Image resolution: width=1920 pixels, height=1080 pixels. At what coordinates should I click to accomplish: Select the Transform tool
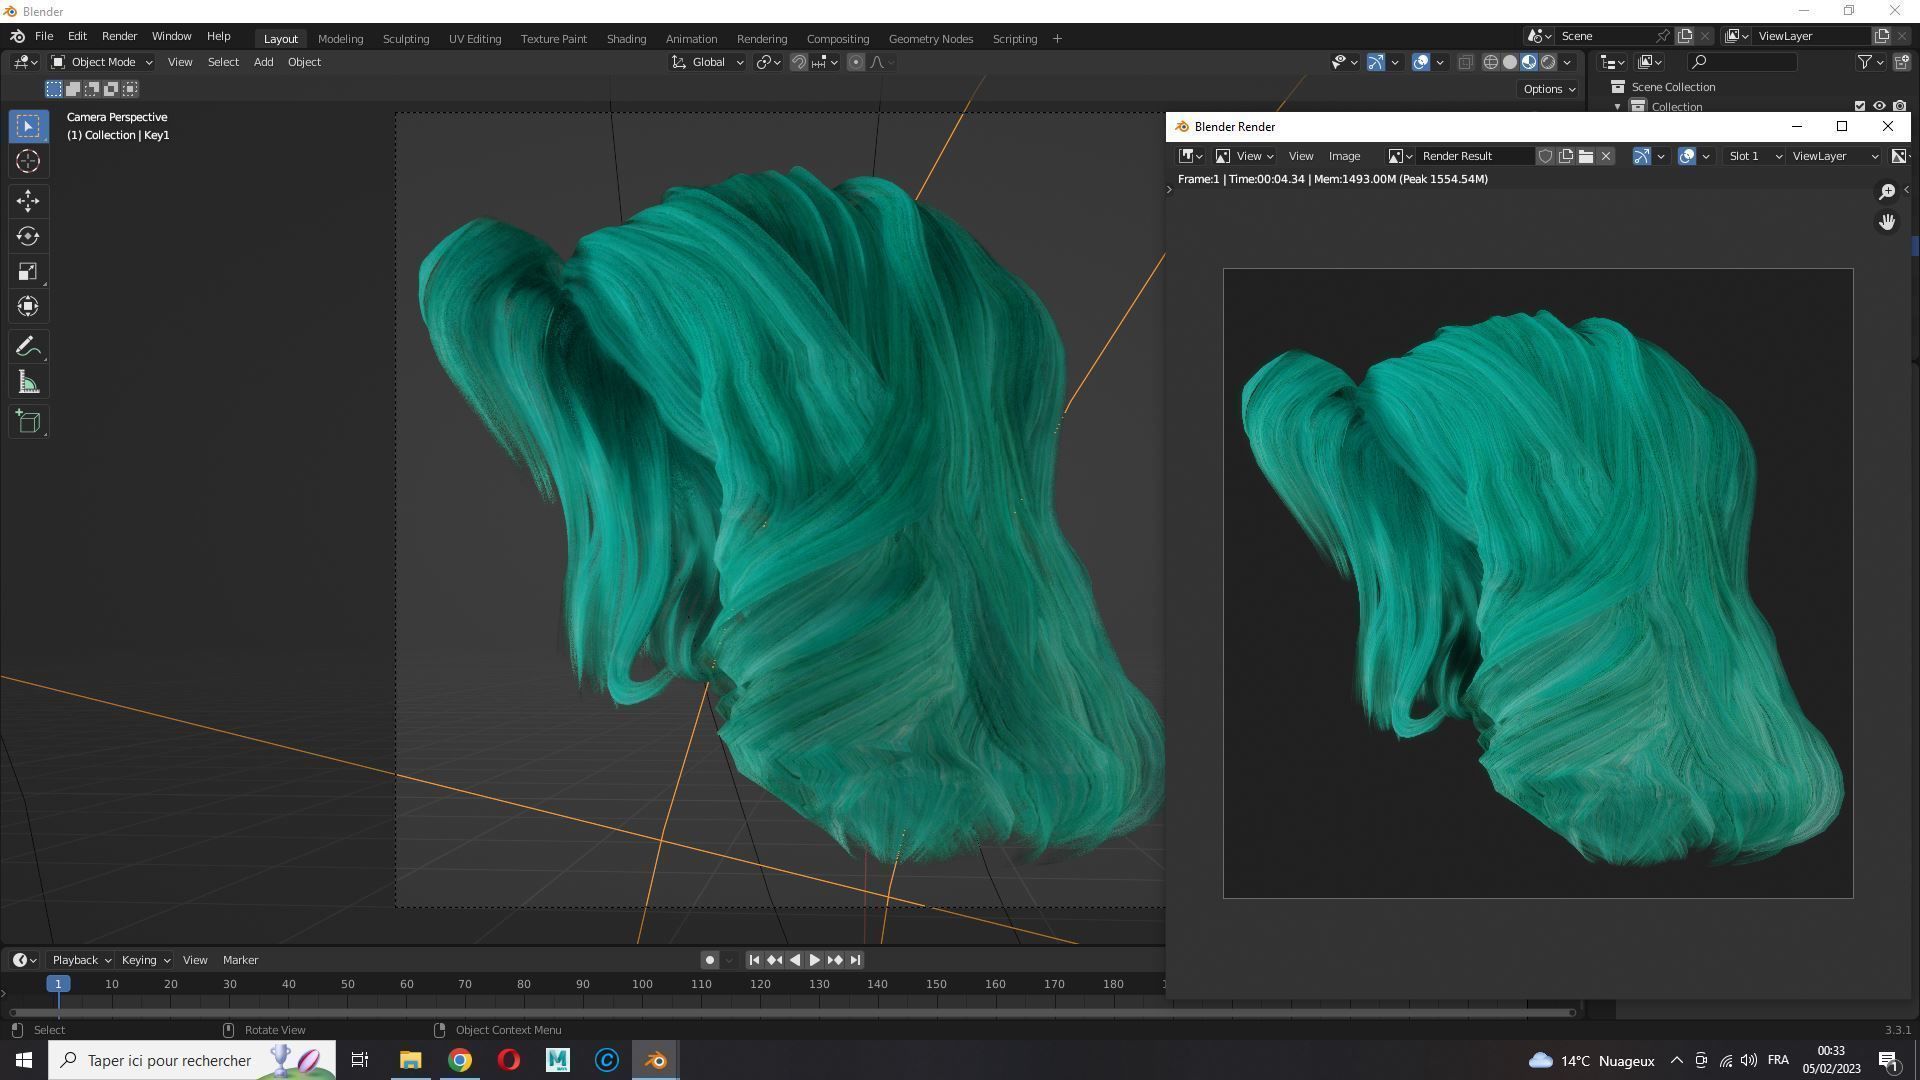coord(28,306)
